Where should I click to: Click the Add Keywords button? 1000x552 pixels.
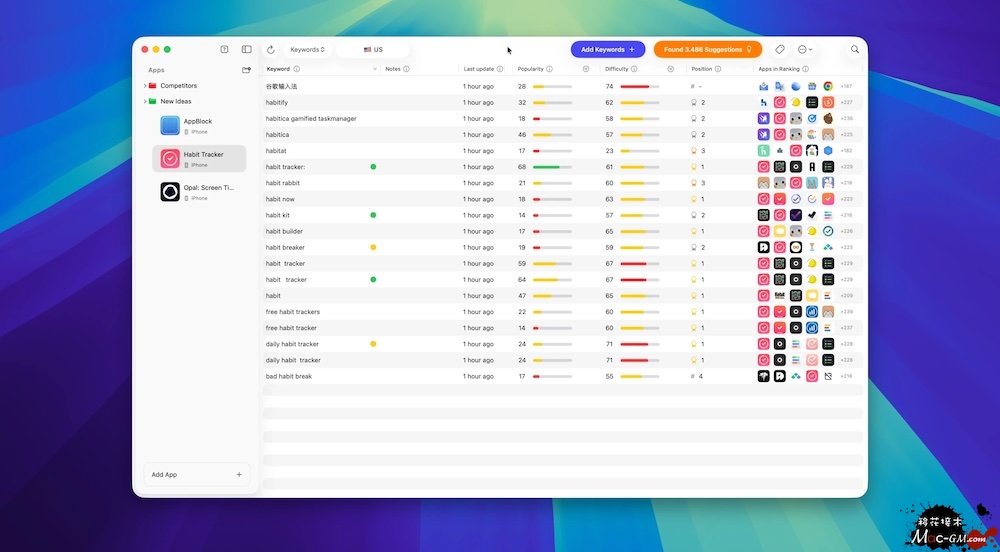tap(608, 49)
